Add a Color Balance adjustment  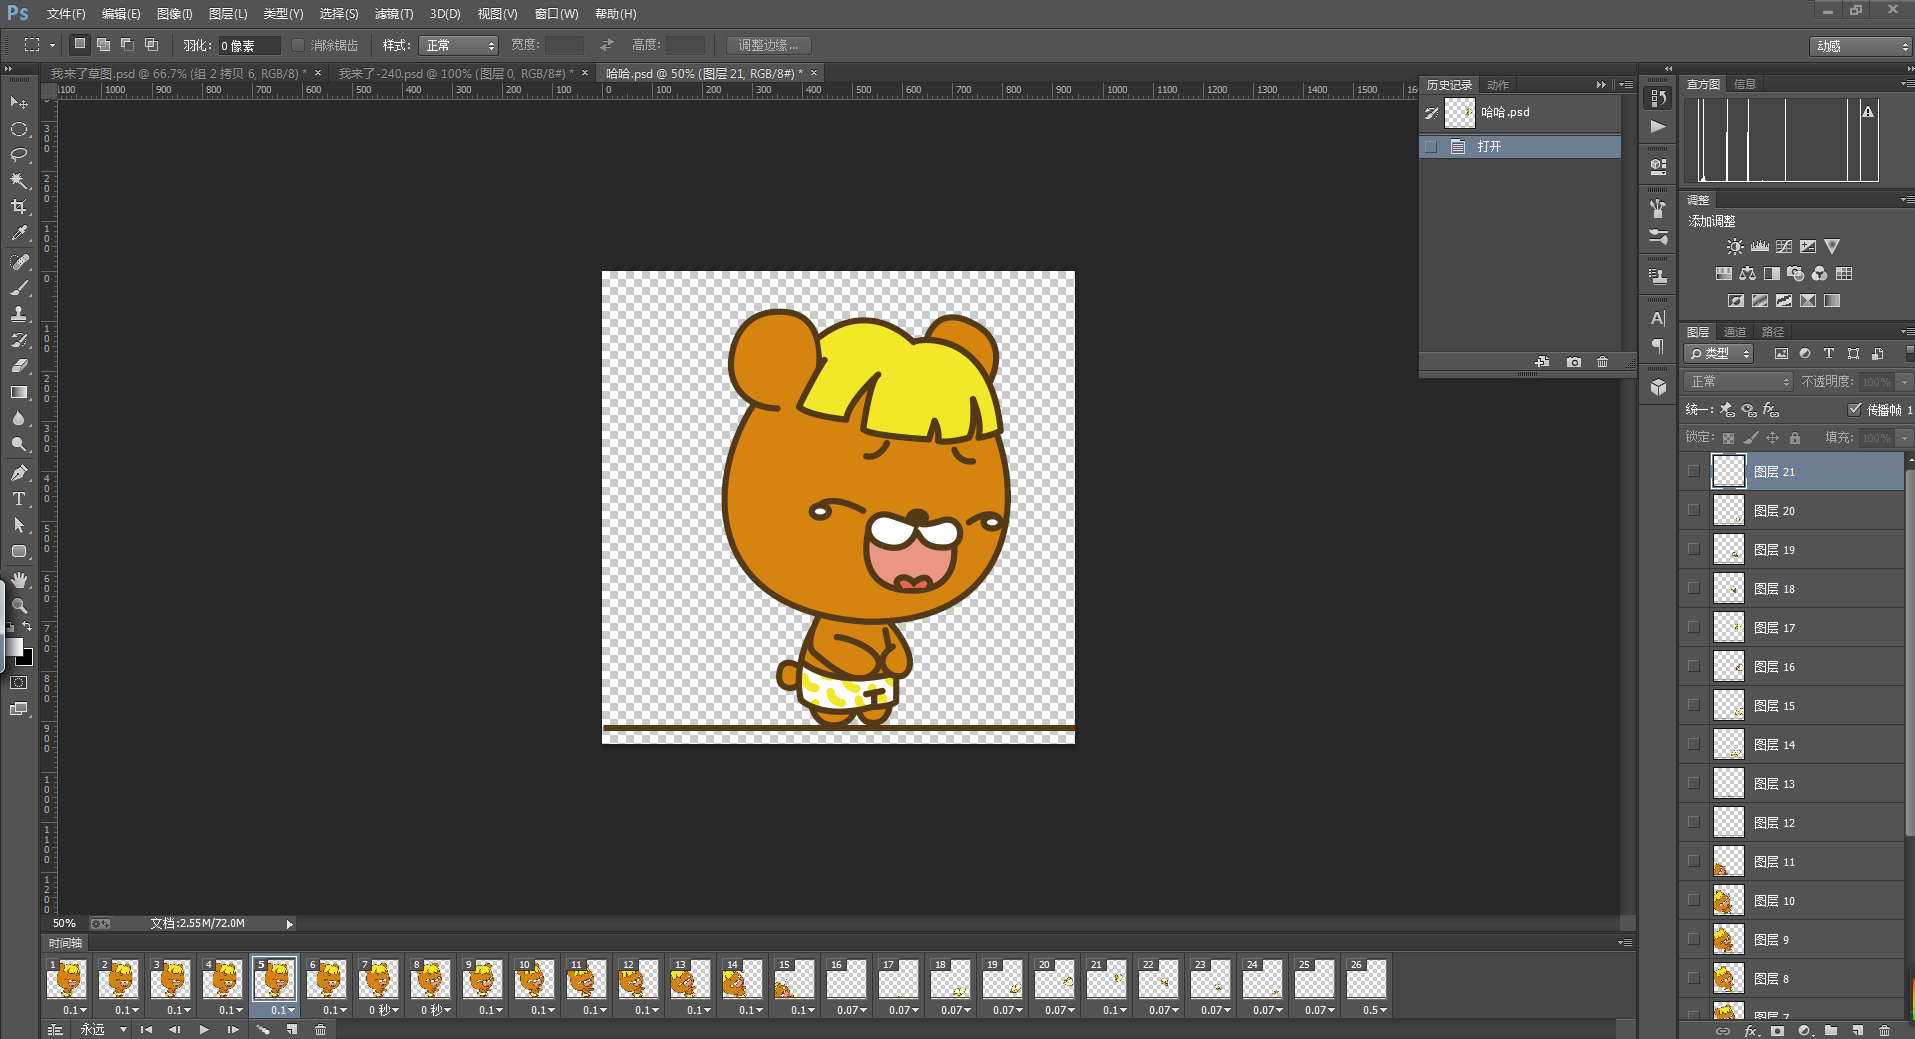coord(1747,274)
